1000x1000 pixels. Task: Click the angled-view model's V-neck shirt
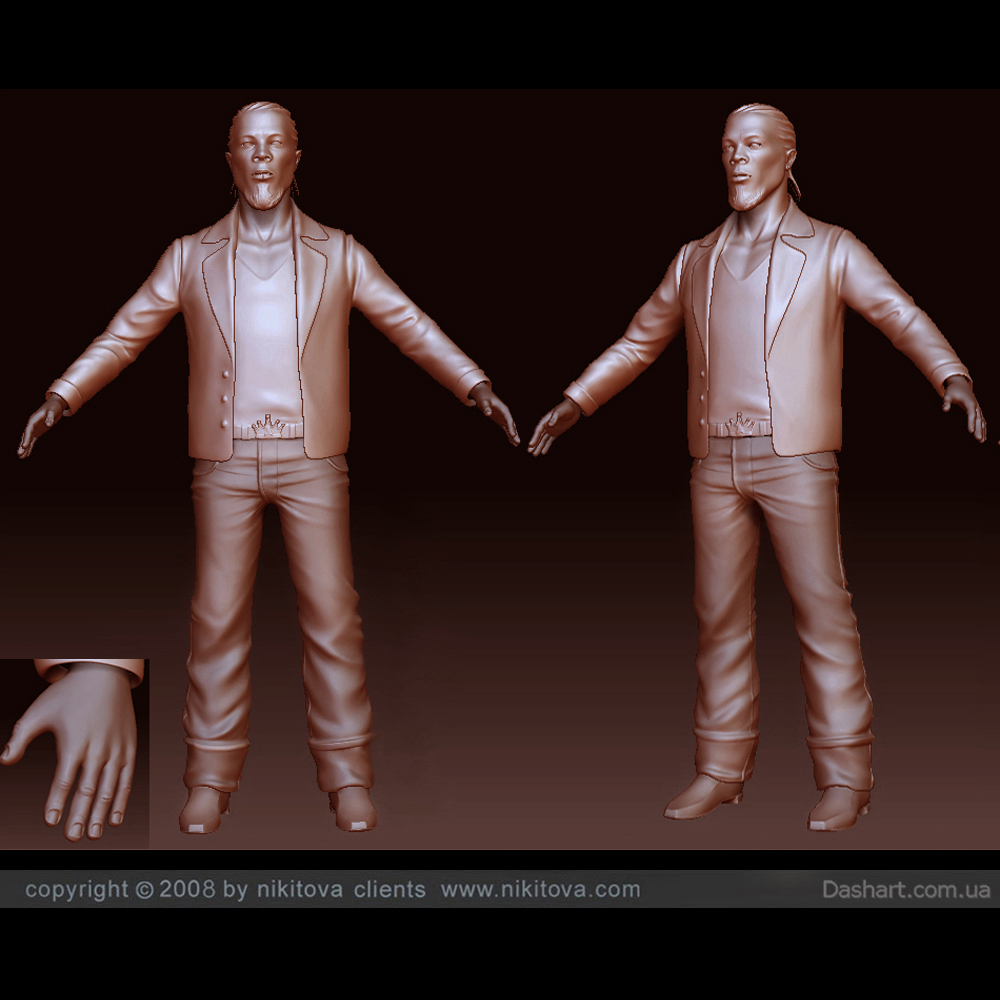738,330
